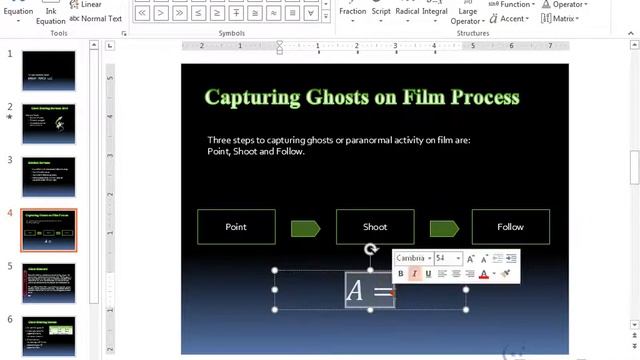The width and height of the screenshot is (640, 360).
Task: Insert the less-than-or-equal symbol
Action: click(198, 13)
